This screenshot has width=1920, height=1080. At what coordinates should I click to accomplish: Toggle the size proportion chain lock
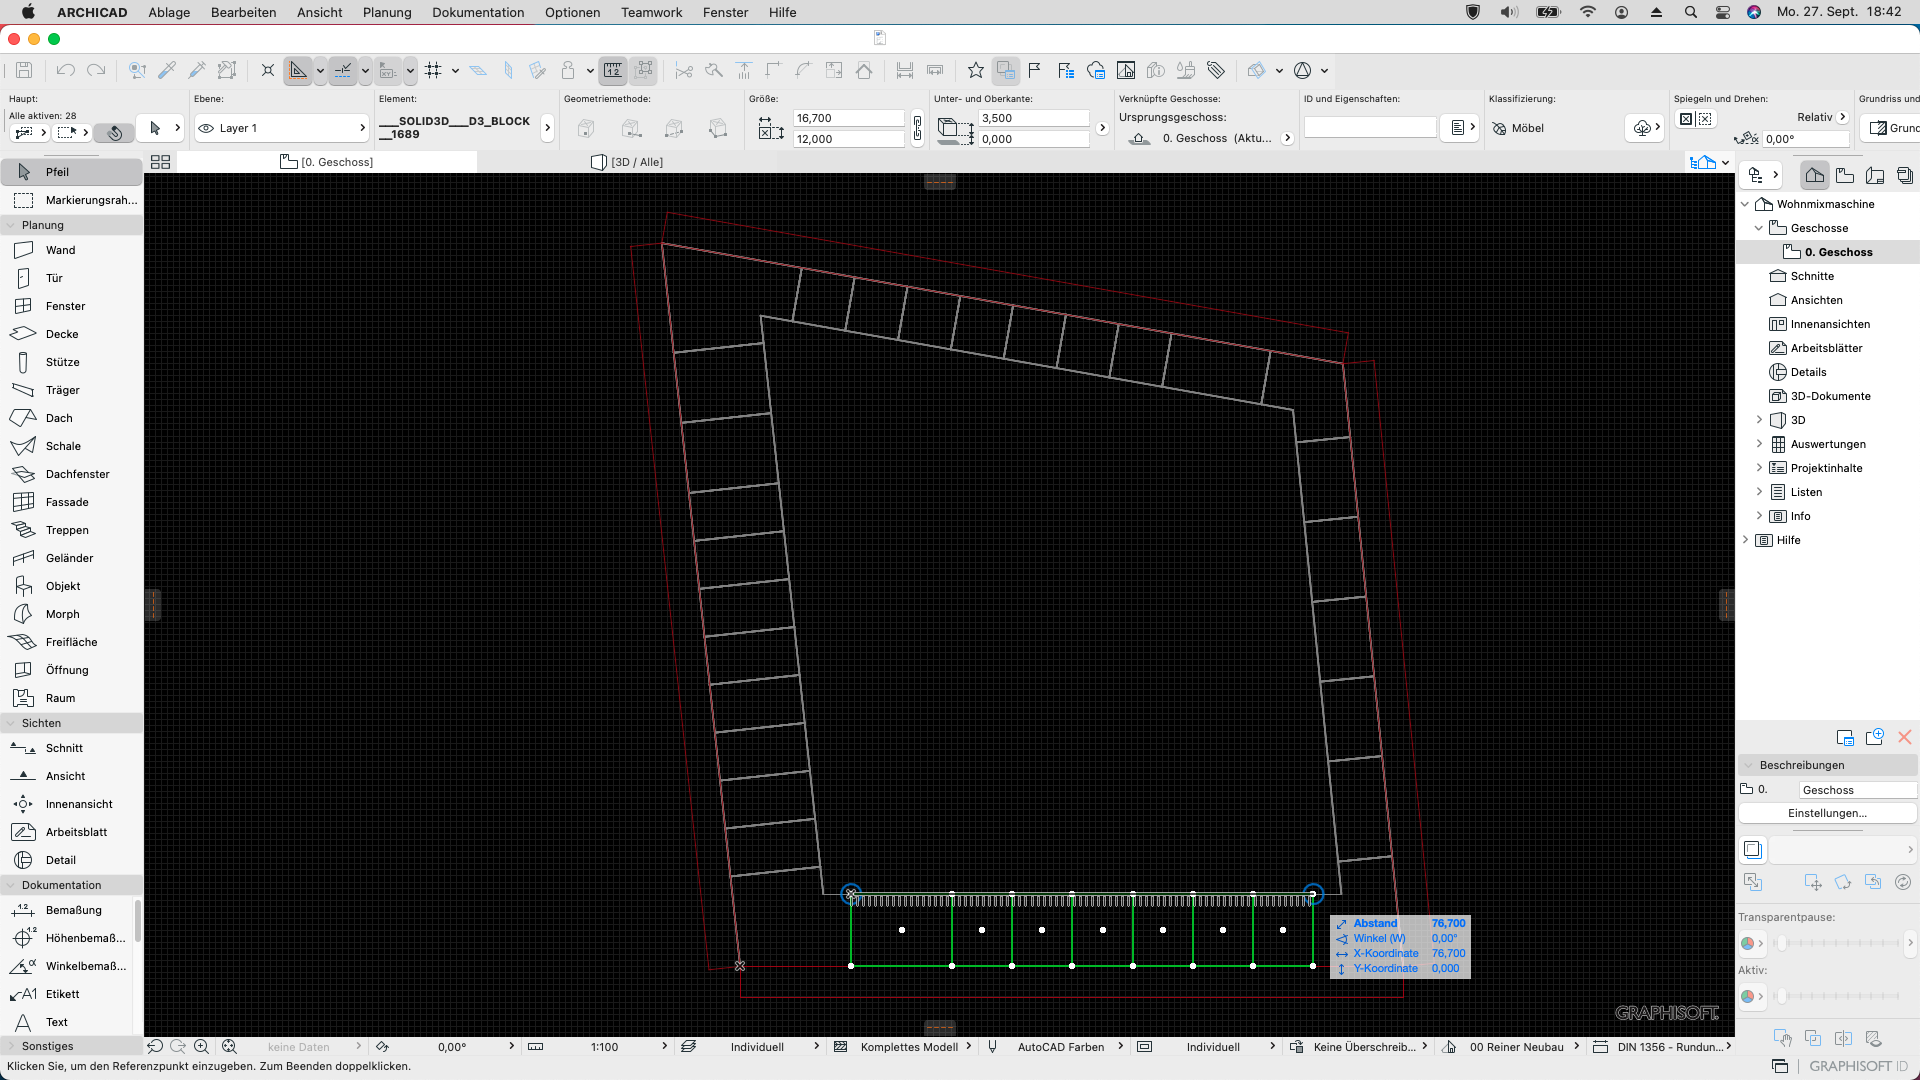[917, 128]
